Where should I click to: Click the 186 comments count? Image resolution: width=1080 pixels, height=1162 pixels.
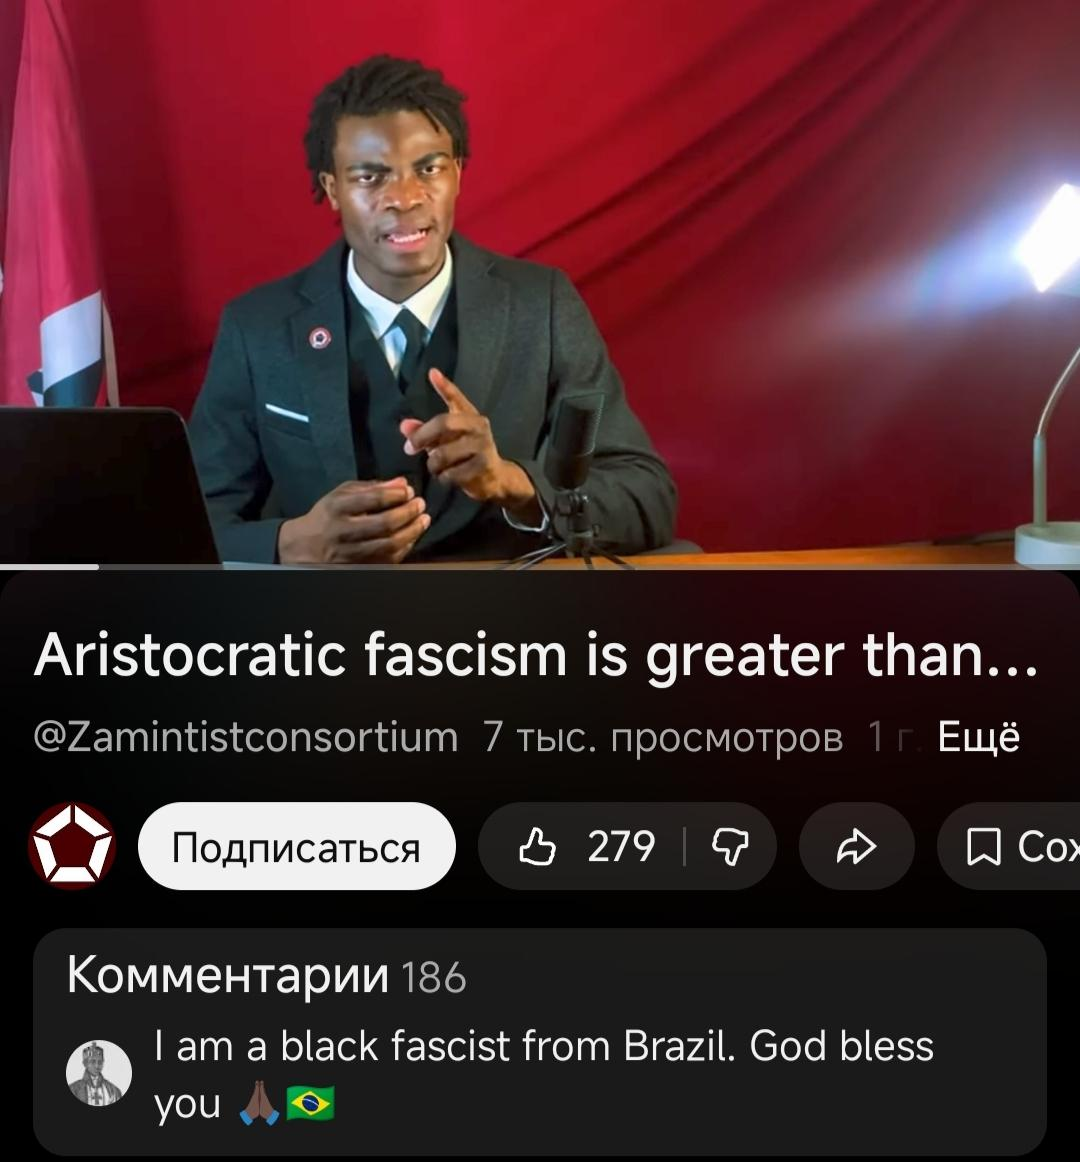[434, 978]
